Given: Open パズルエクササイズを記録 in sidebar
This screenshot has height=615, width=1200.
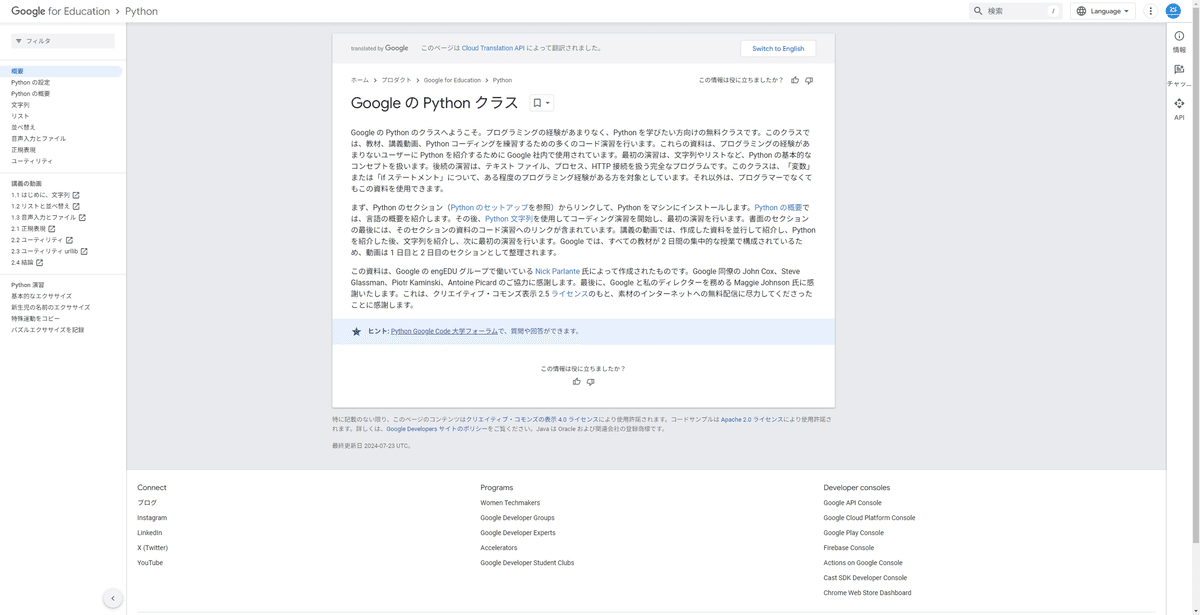Looking at the screenshot, I should point(47,329).
